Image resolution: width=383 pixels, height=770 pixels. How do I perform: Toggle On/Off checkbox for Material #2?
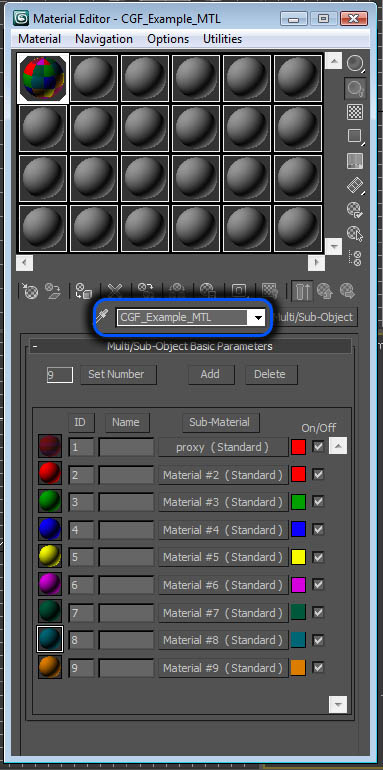(x=319, y=474)
